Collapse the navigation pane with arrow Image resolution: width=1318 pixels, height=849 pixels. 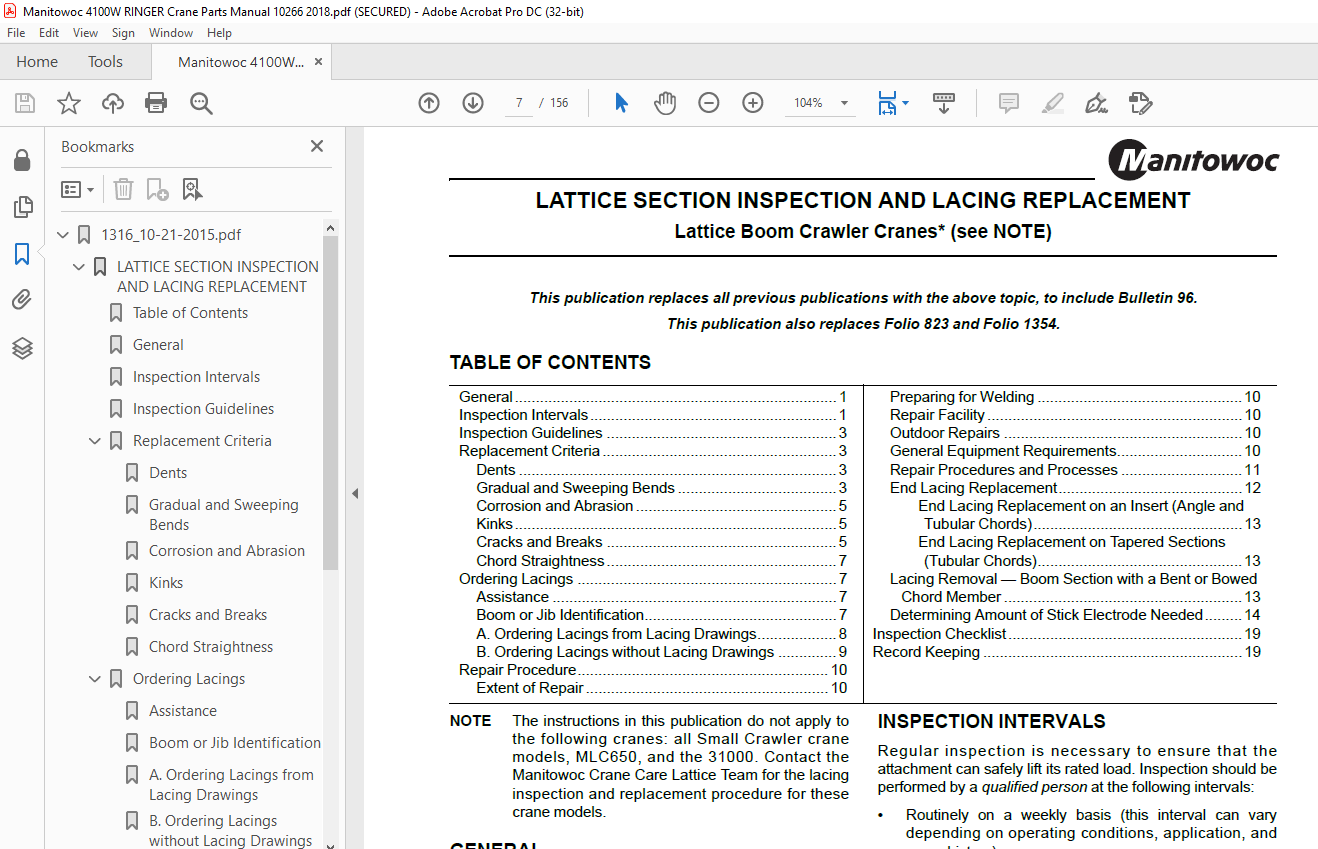(354, 493)
